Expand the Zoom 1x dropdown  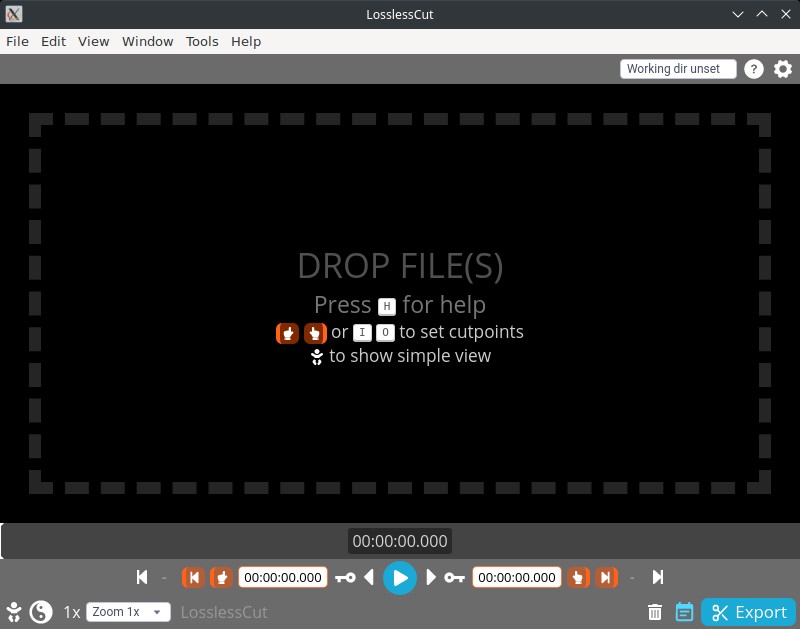[128, 612]
